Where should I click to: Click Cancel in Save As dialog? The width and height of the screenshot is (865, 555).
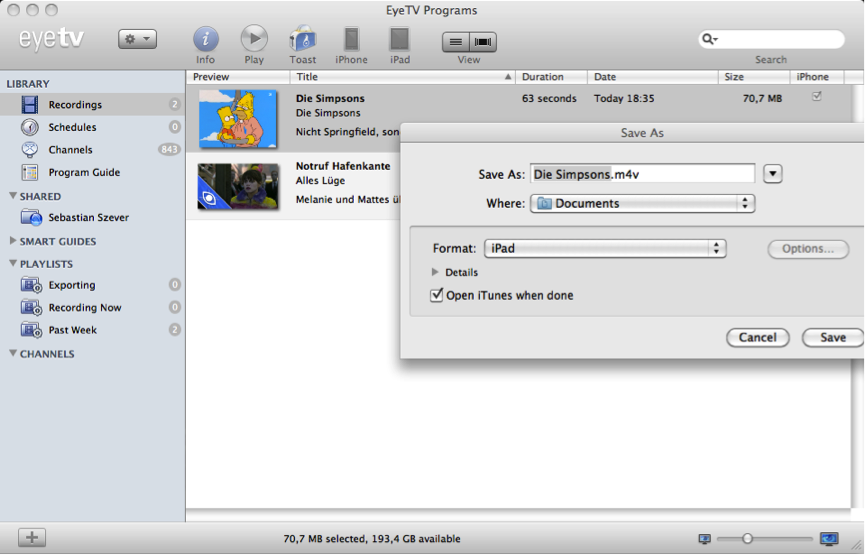(x=757, y=338)
